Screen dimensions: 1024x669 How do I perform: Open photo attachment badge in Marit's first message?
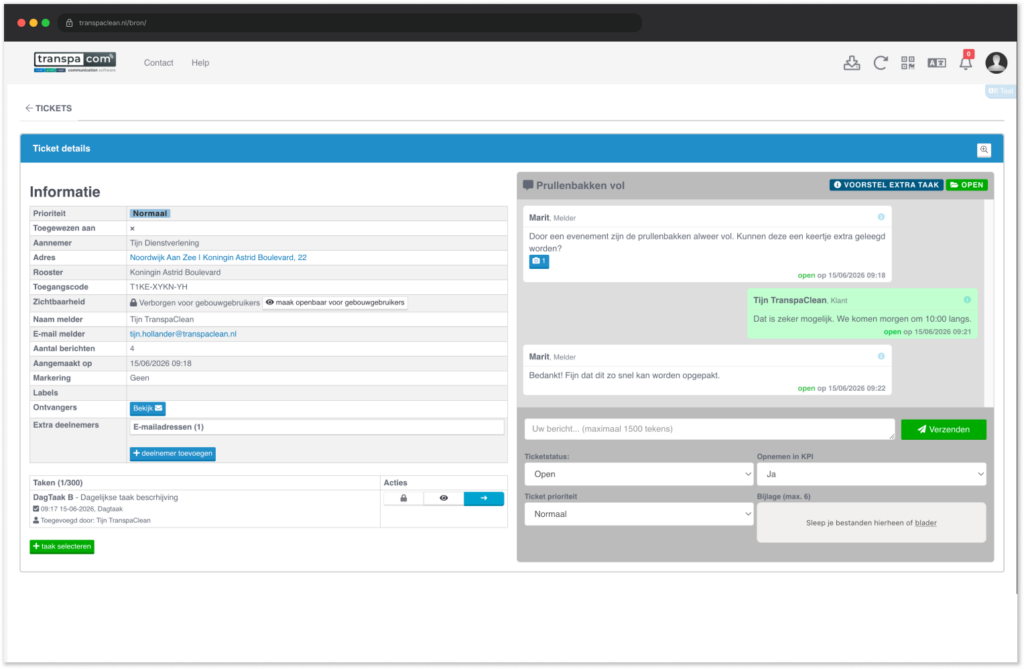point(539,261)
